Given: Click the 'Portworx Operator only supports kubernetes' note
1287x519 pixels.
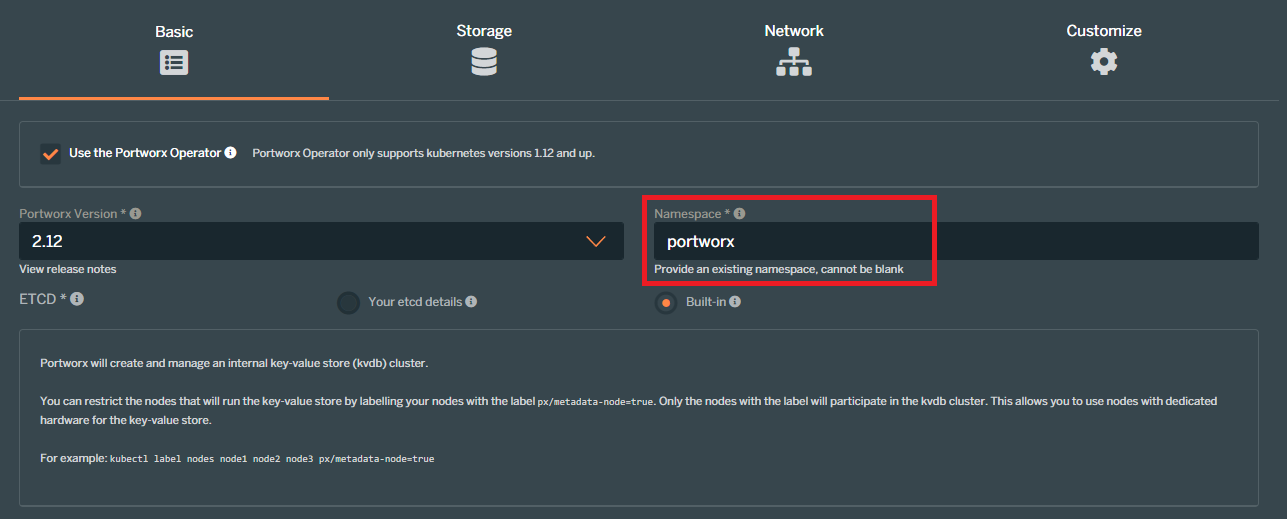Looking at the screenshot, I should (x=423, y=154).
